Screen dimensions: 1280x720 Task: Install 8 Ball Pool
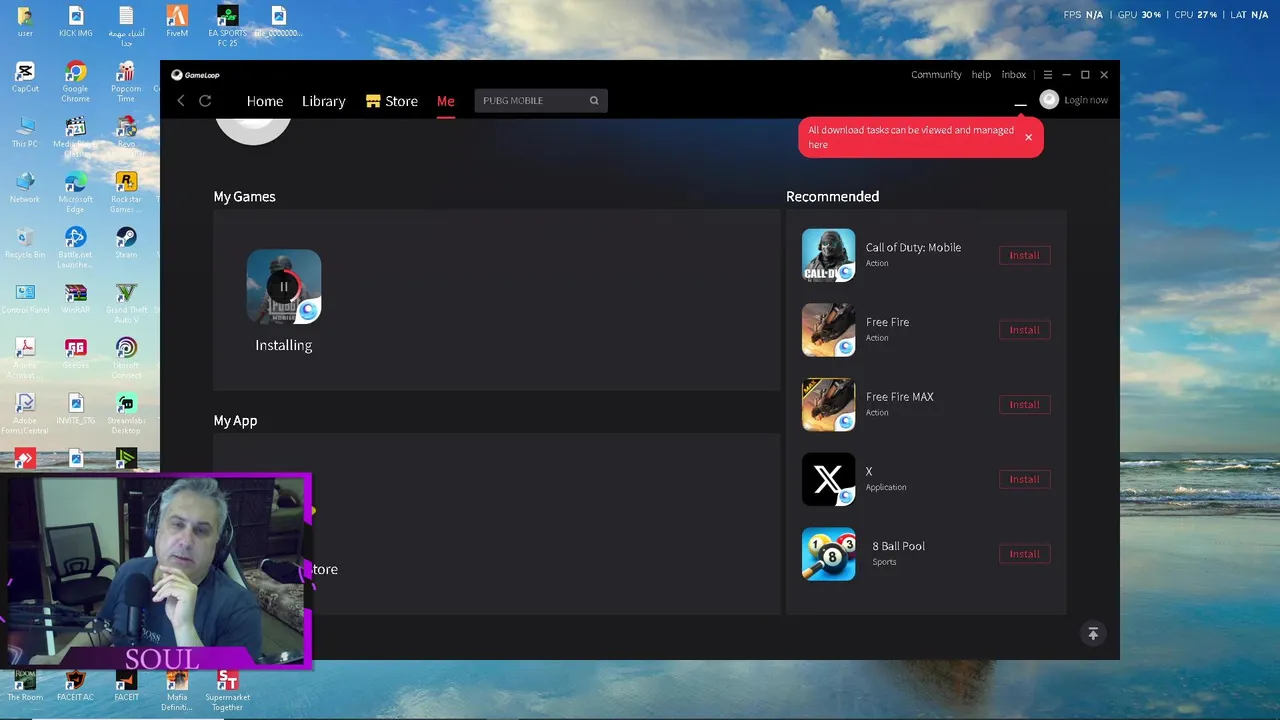click(x=1024, y=554)
